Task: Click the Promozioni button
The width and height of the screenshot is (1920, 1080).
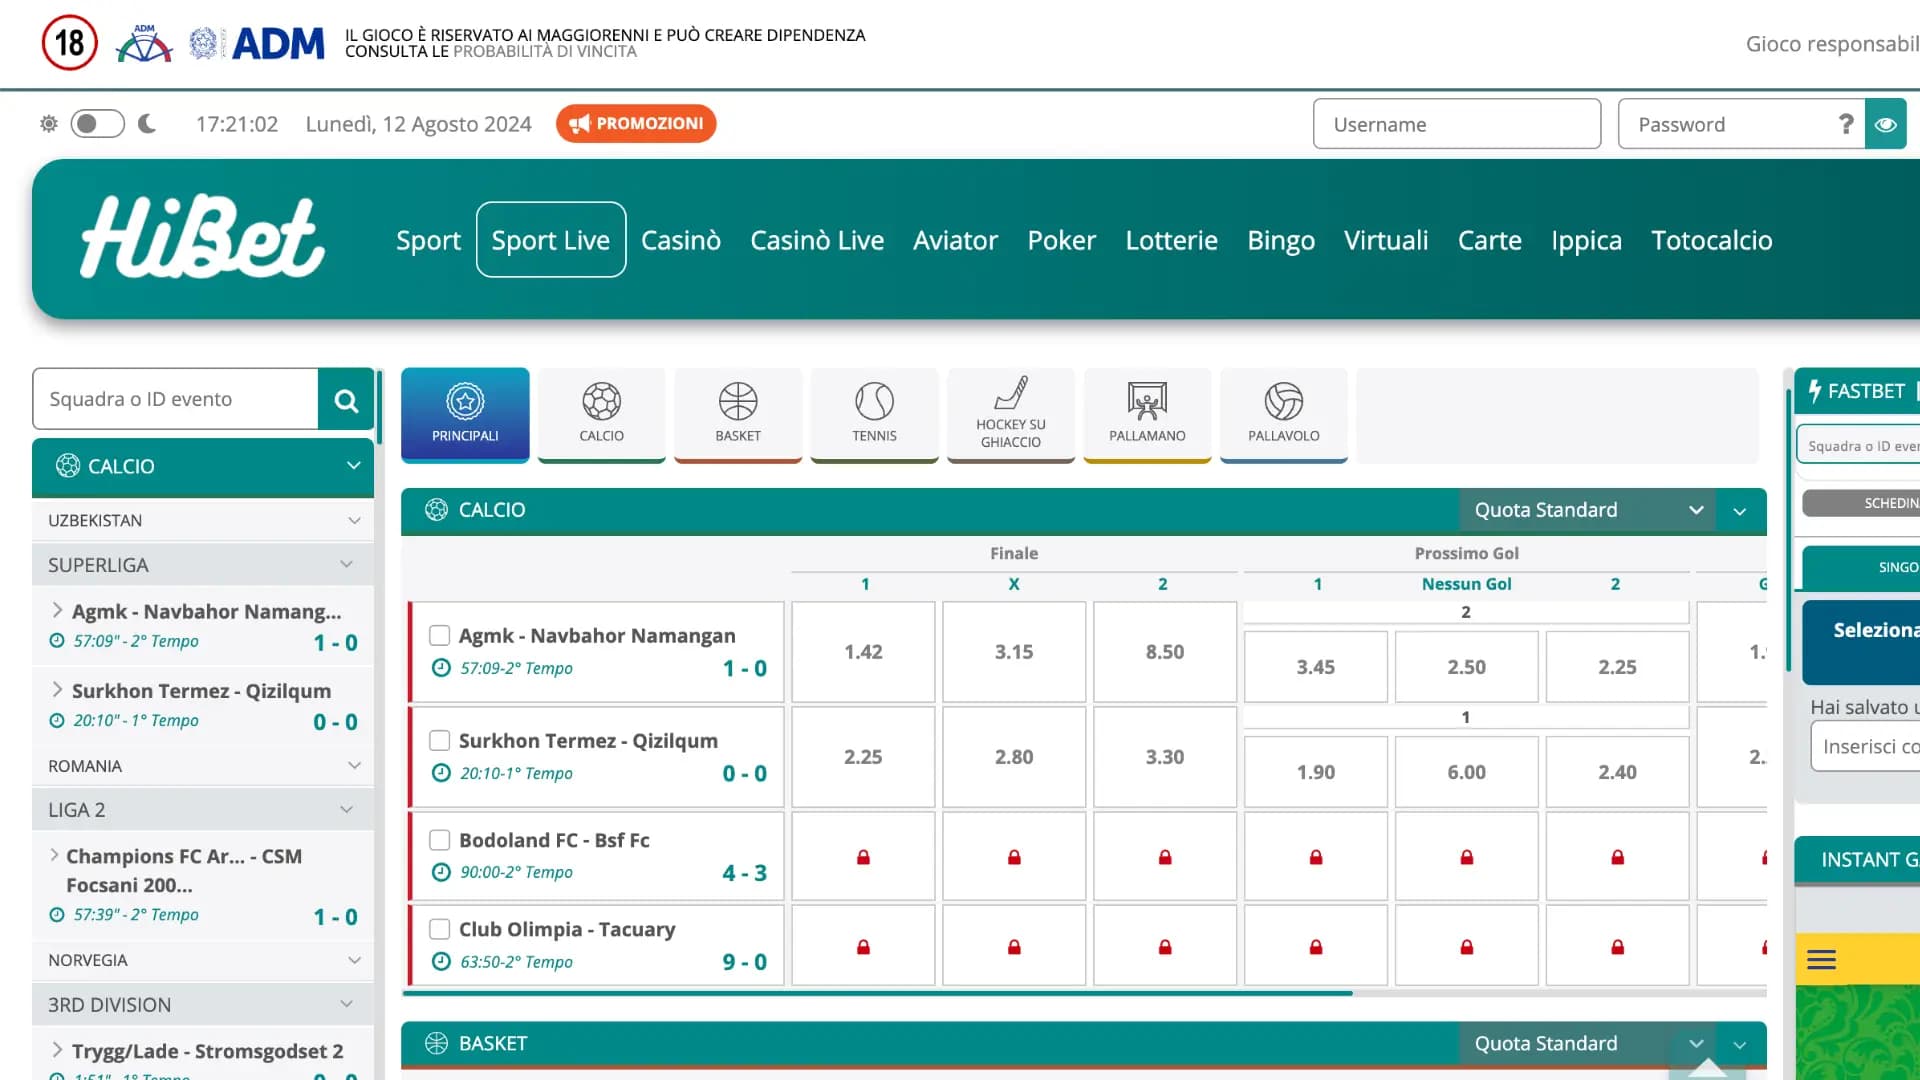Action: [636, 124]
